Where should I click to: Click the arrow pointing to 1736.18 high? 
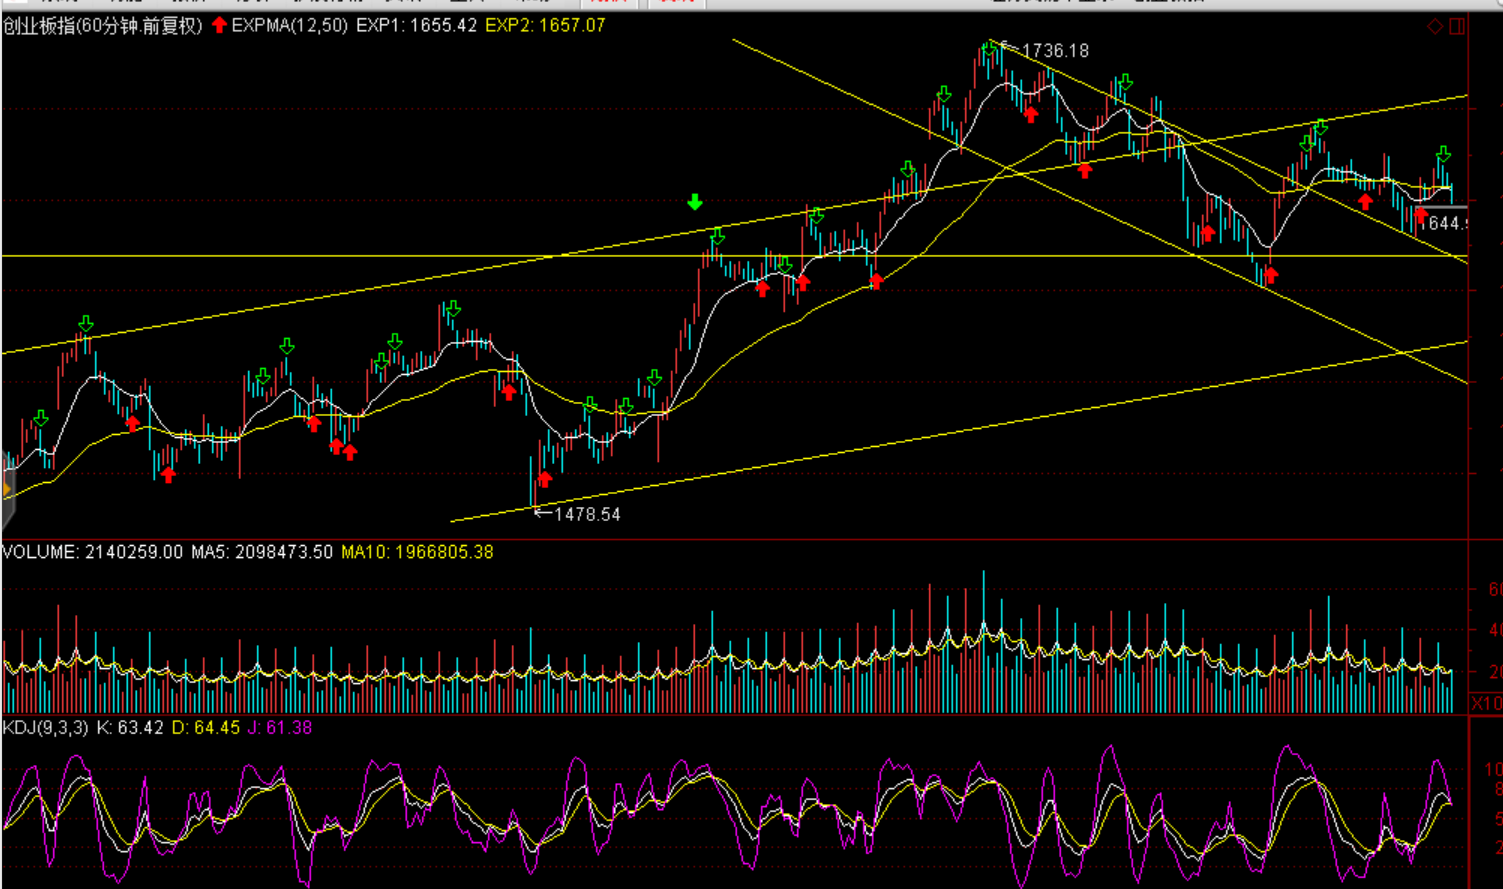(x=1010, y=49)
